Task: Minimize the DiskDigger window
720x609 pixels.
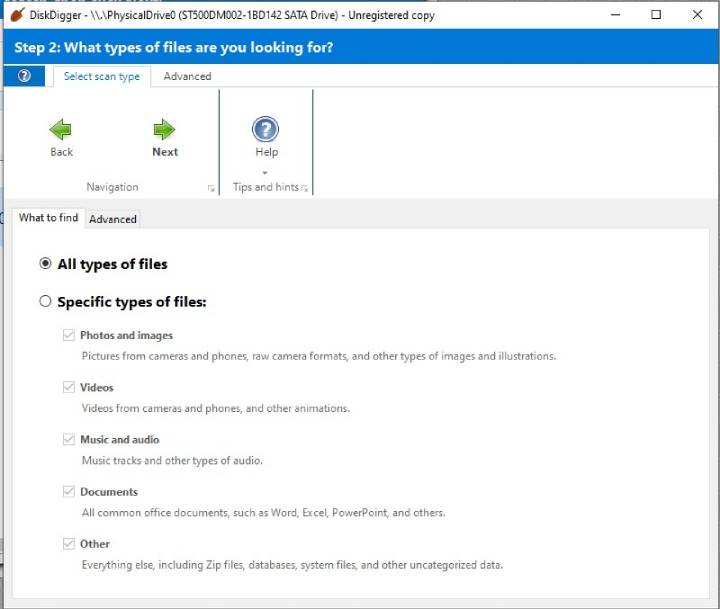Action: pyautogui.click(x=615, y=15)
